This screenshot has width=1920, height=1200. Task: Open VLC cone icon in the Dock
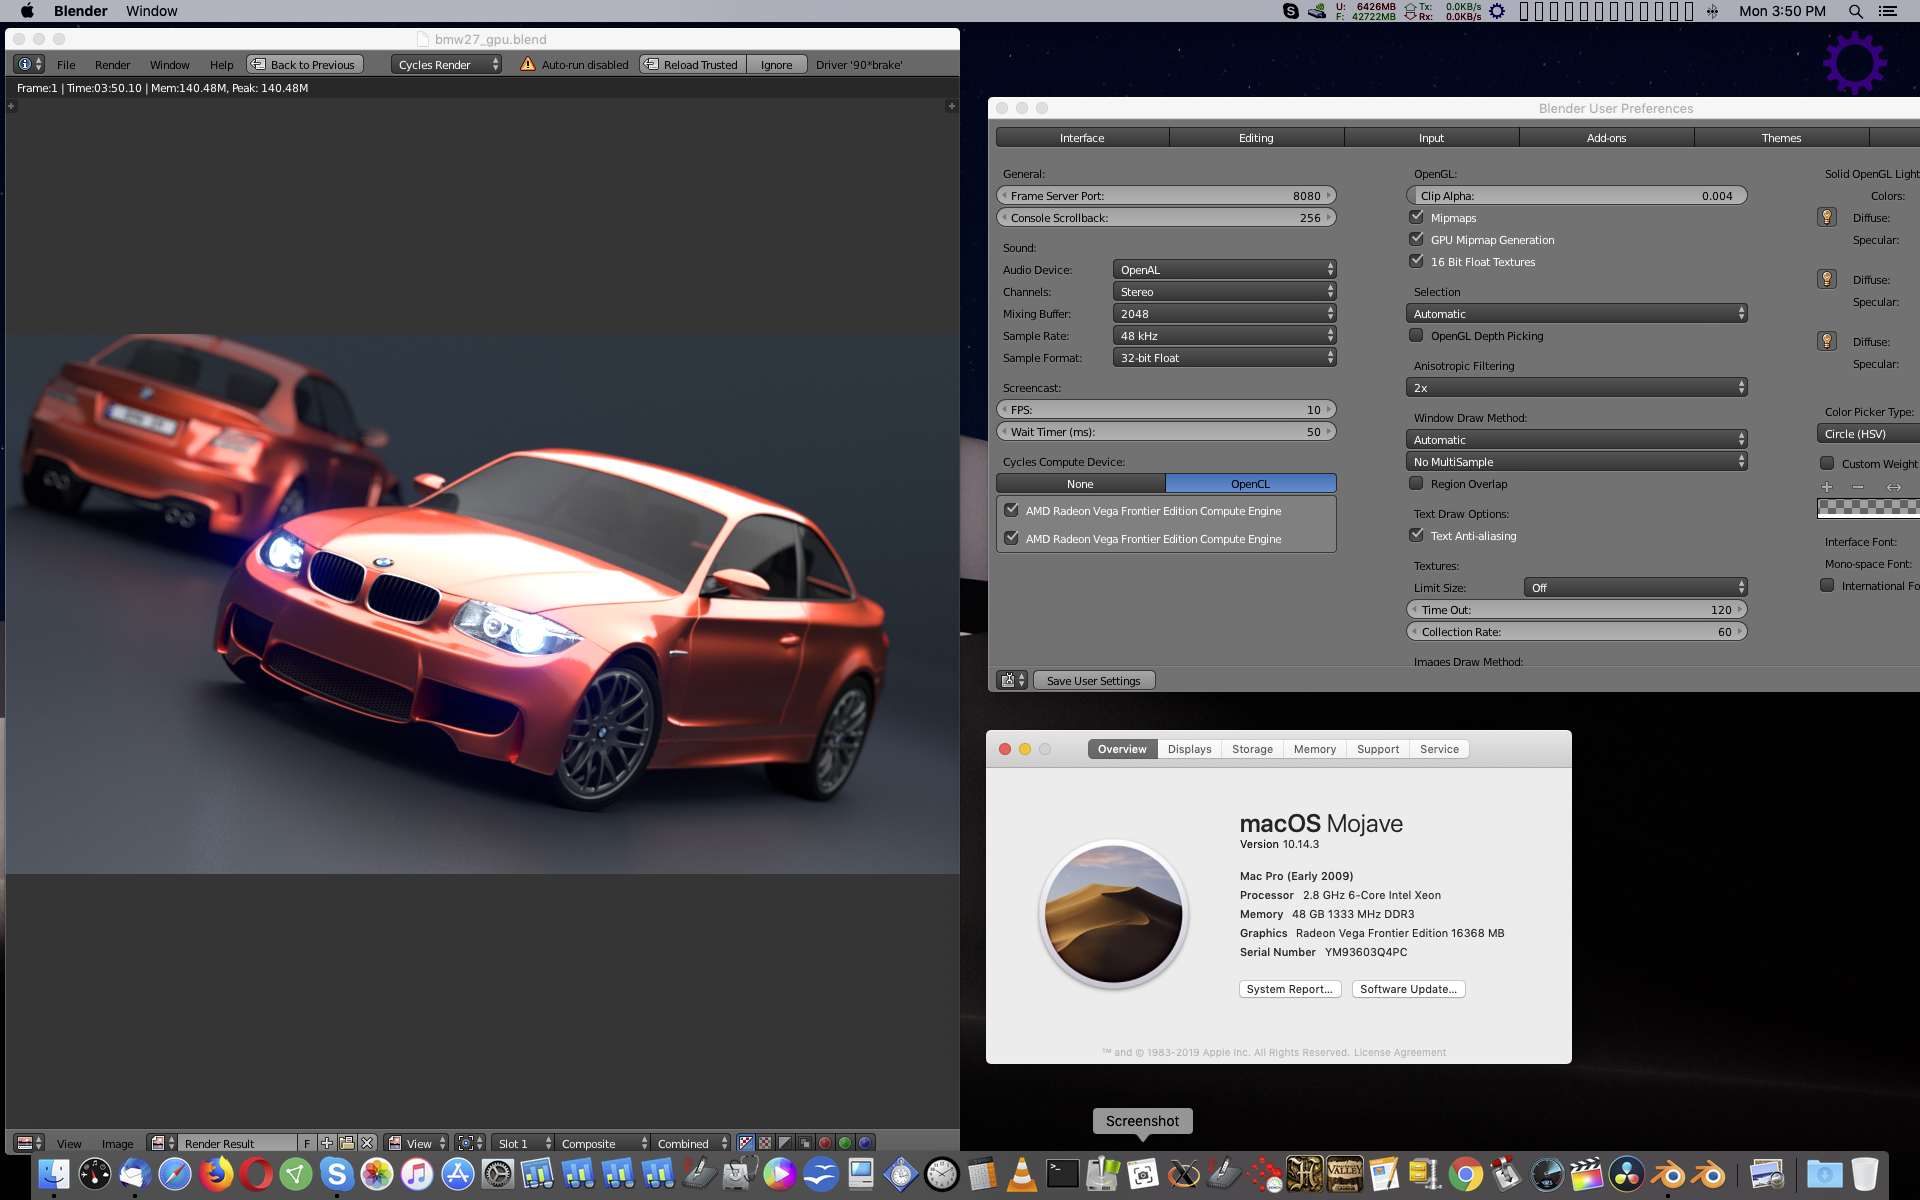pos(1021,1174)
